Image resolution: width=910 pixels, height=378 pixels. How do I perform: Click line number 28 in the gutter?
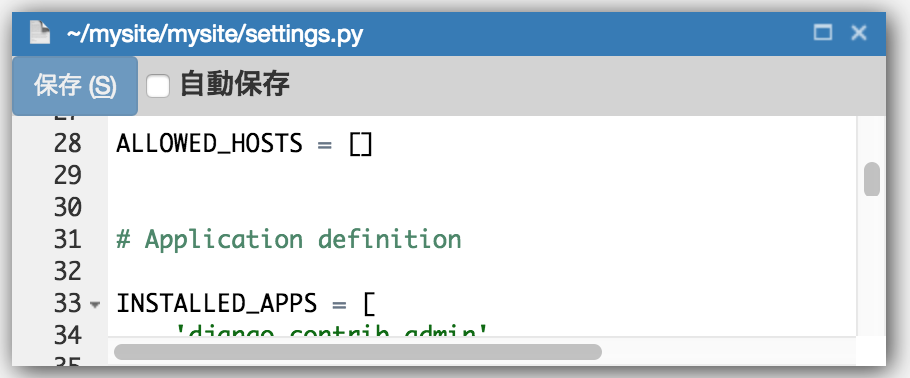[68, 143]
